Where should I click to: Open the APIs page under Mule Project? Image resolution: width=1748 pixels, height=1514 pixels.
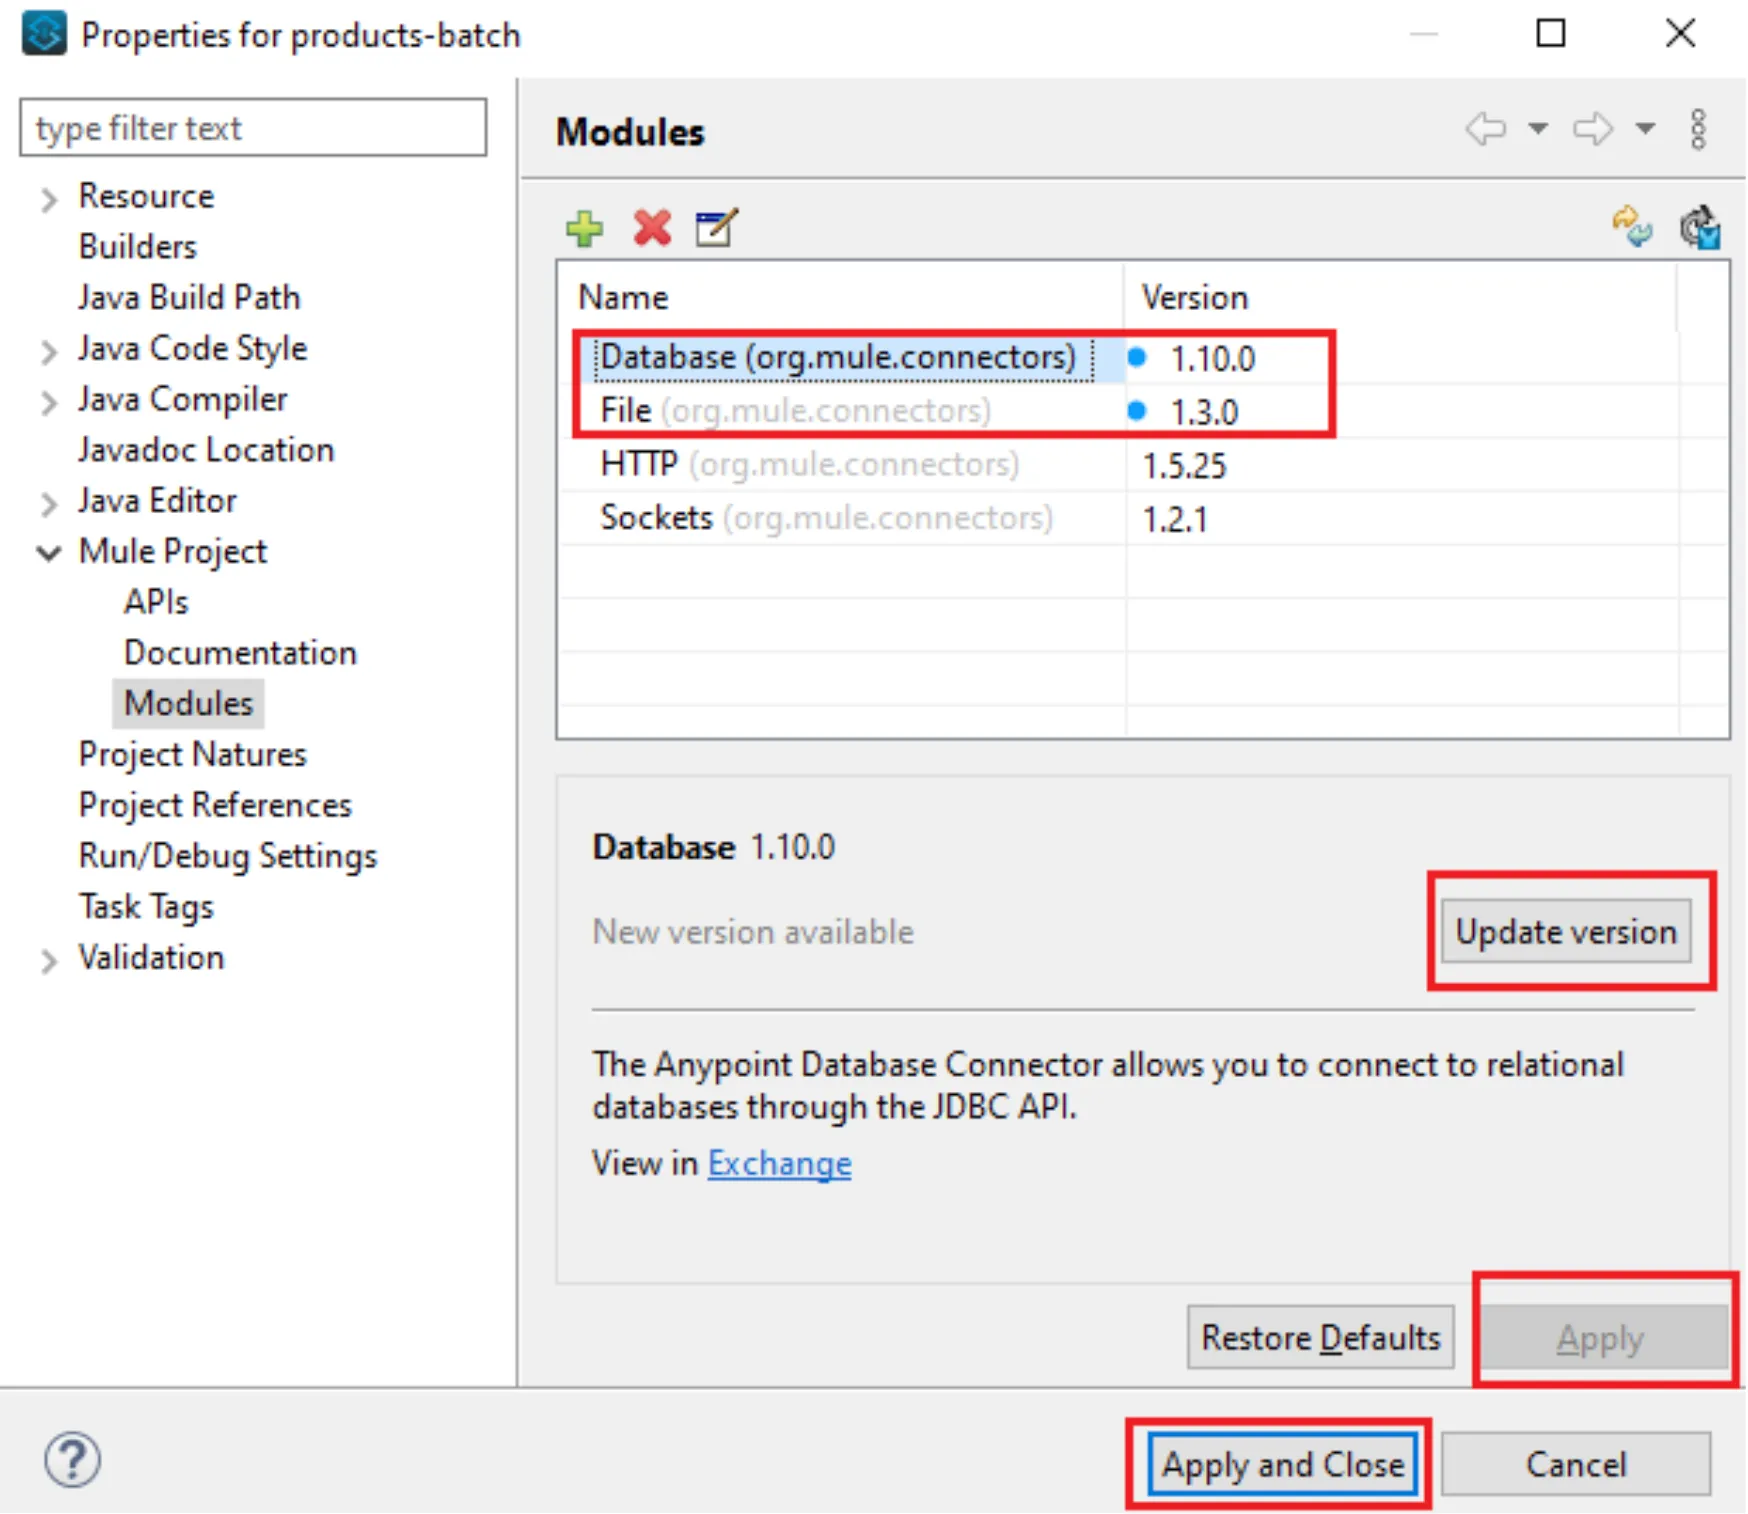156,602
